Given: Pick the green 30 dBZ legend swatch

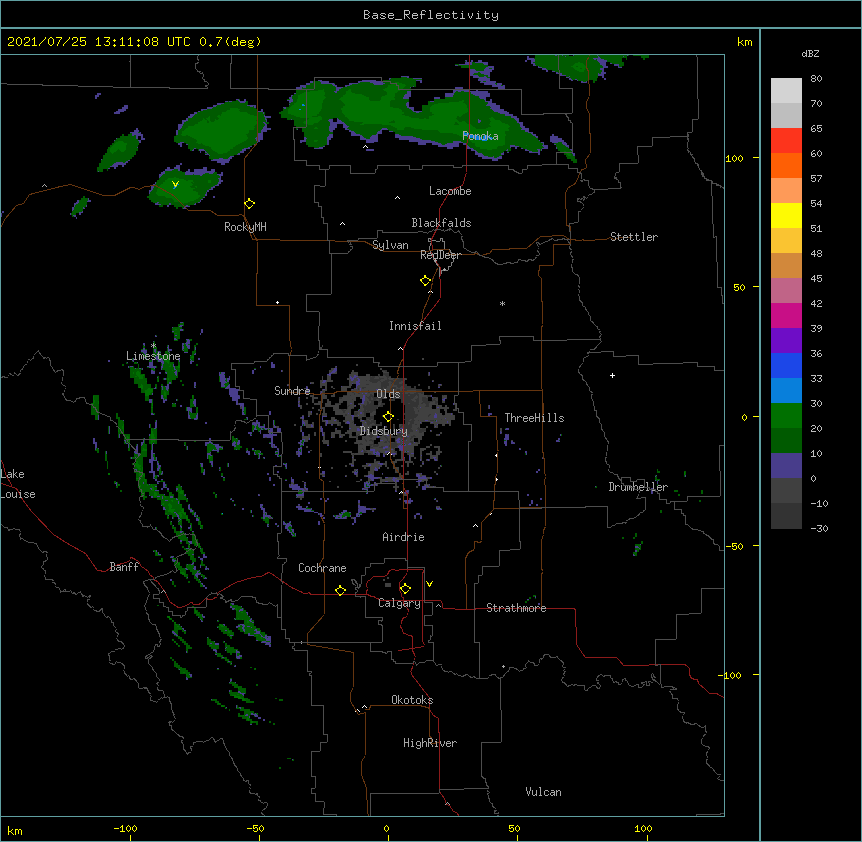Looking at the screenshot, I should pos(786,416).
